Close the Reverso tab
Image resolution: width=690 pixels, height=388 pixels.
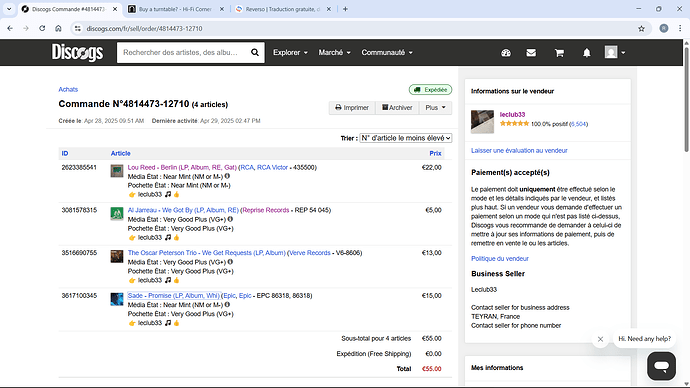[328, 9]
